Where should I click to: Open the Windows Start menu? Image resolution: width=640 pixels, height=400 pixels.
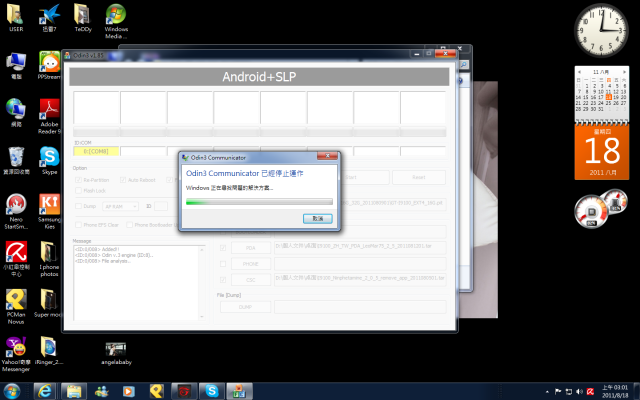pyautogui.click(x=11, y=391)
